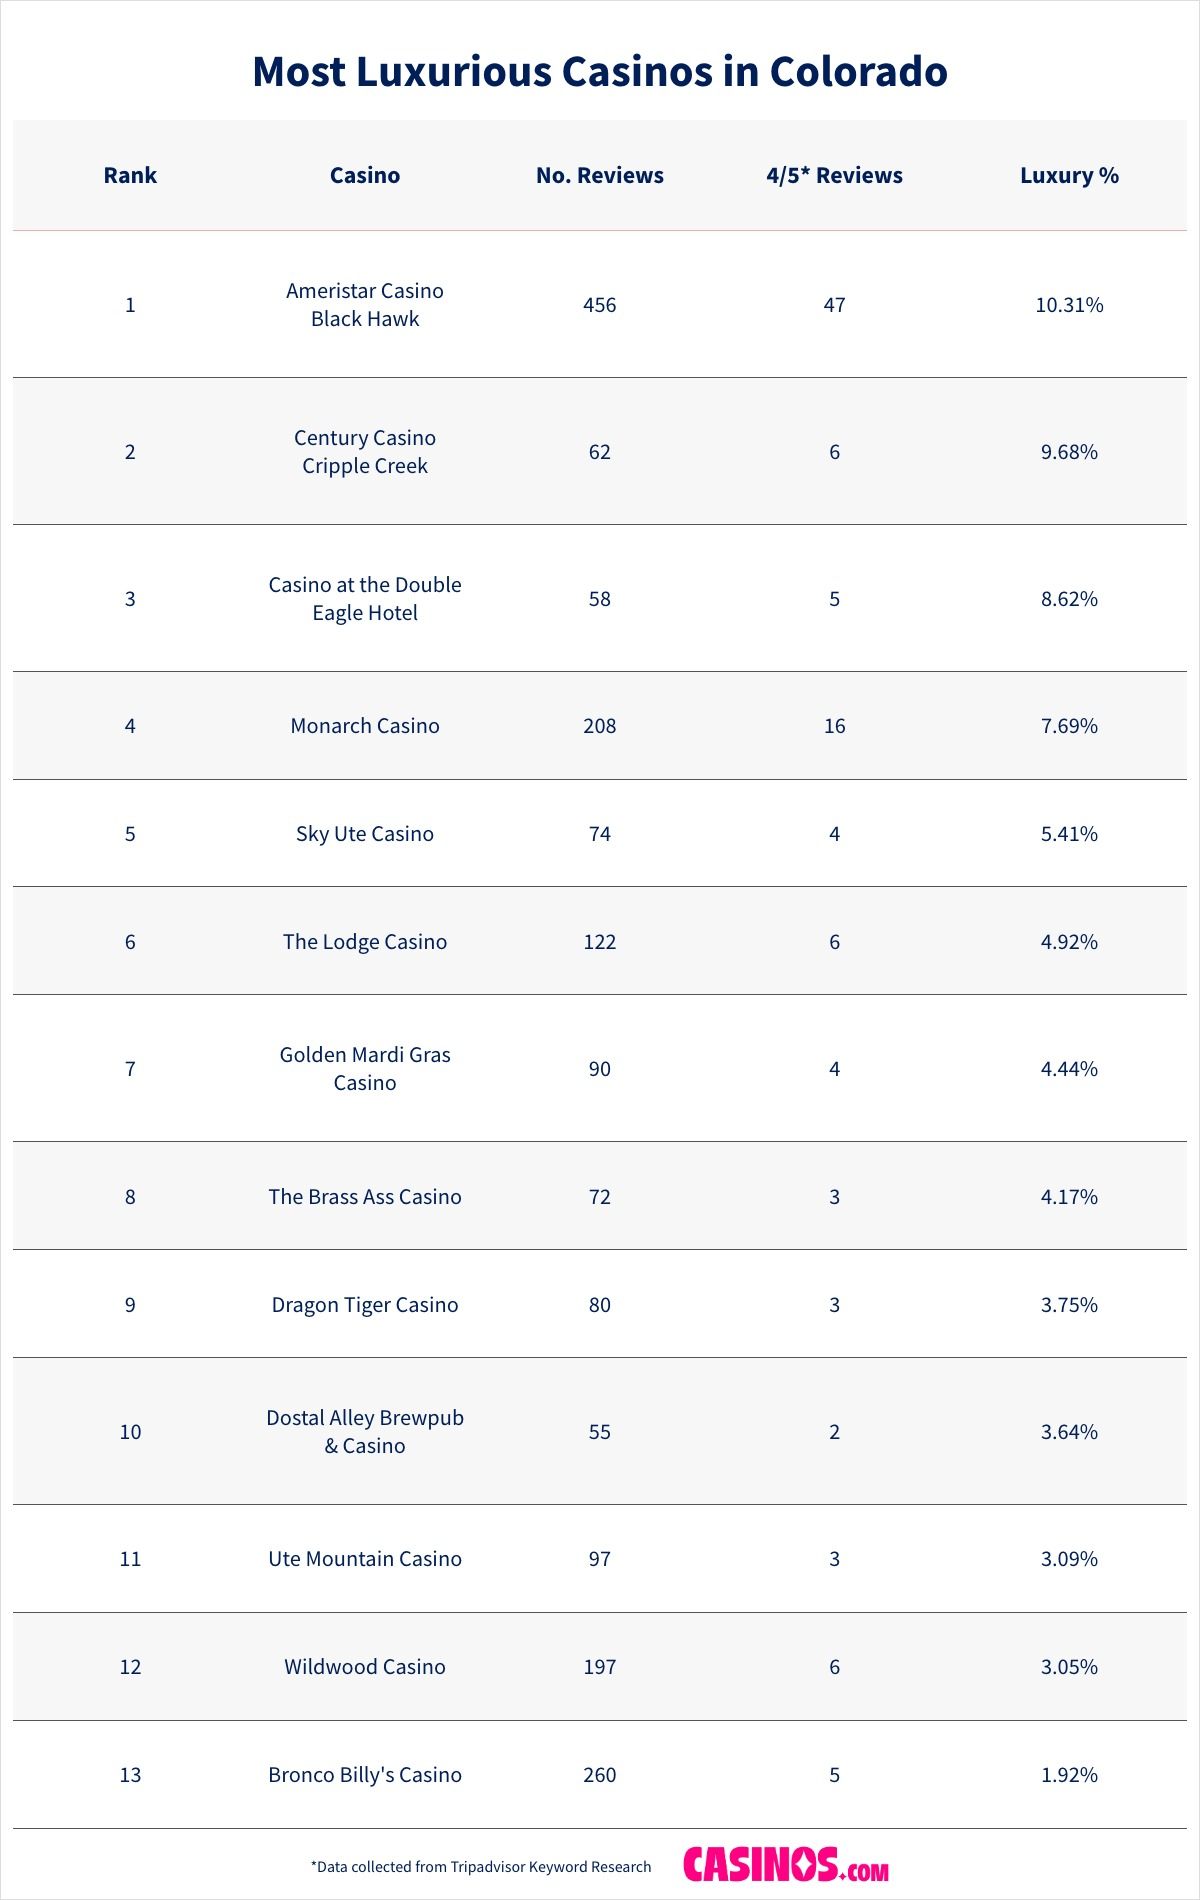The image size is (1200, 1900).
Task: Select Casino at the Double Eagle Hotel
Action: [365, 598]
